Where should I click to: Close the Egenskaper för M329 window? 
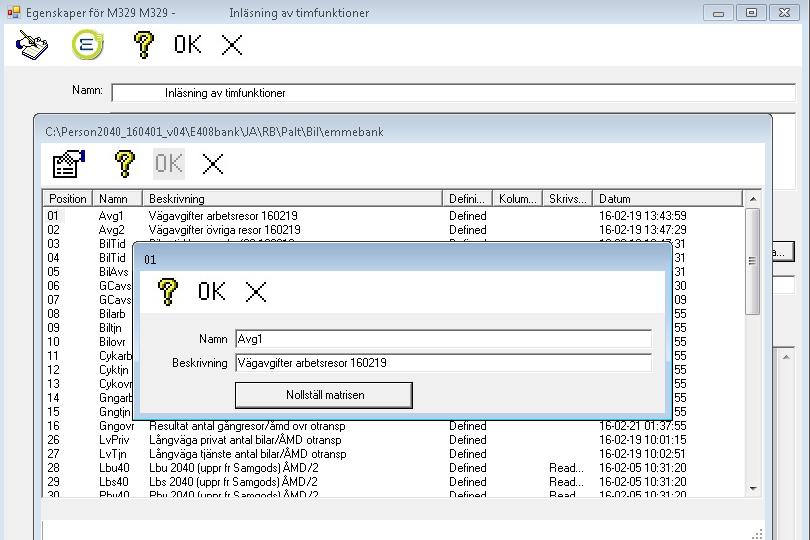click(x=784, y=12)
